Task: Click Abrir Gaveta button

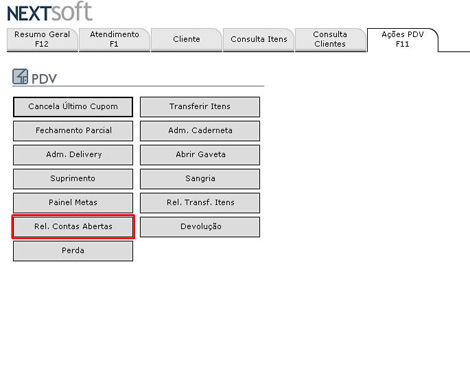Action: click(x=200, y=155)
